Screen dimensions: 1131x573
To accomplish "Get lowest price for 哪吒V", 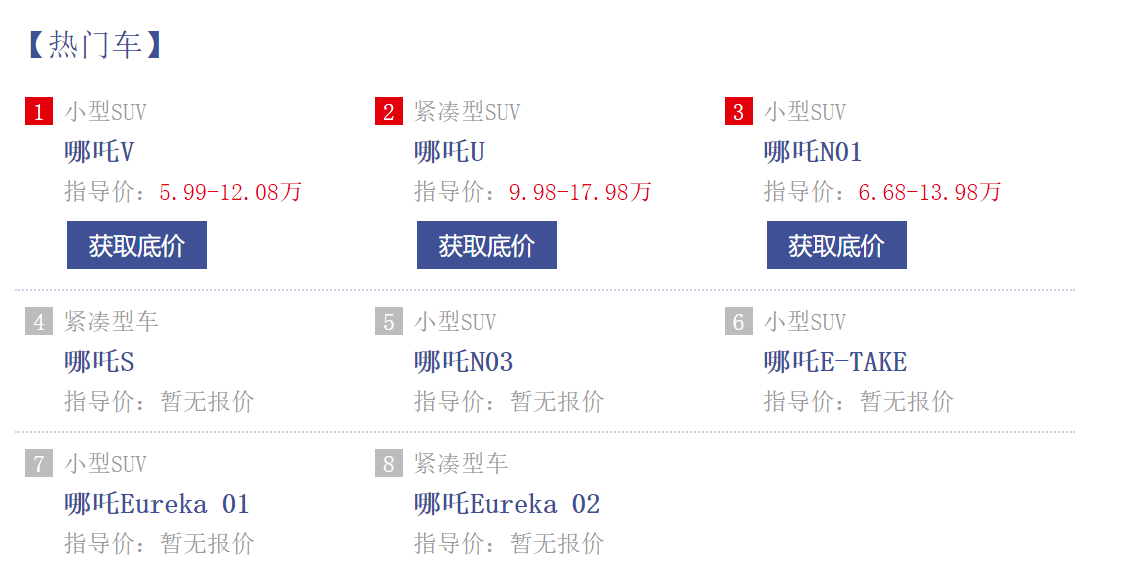I will (137, 245).
